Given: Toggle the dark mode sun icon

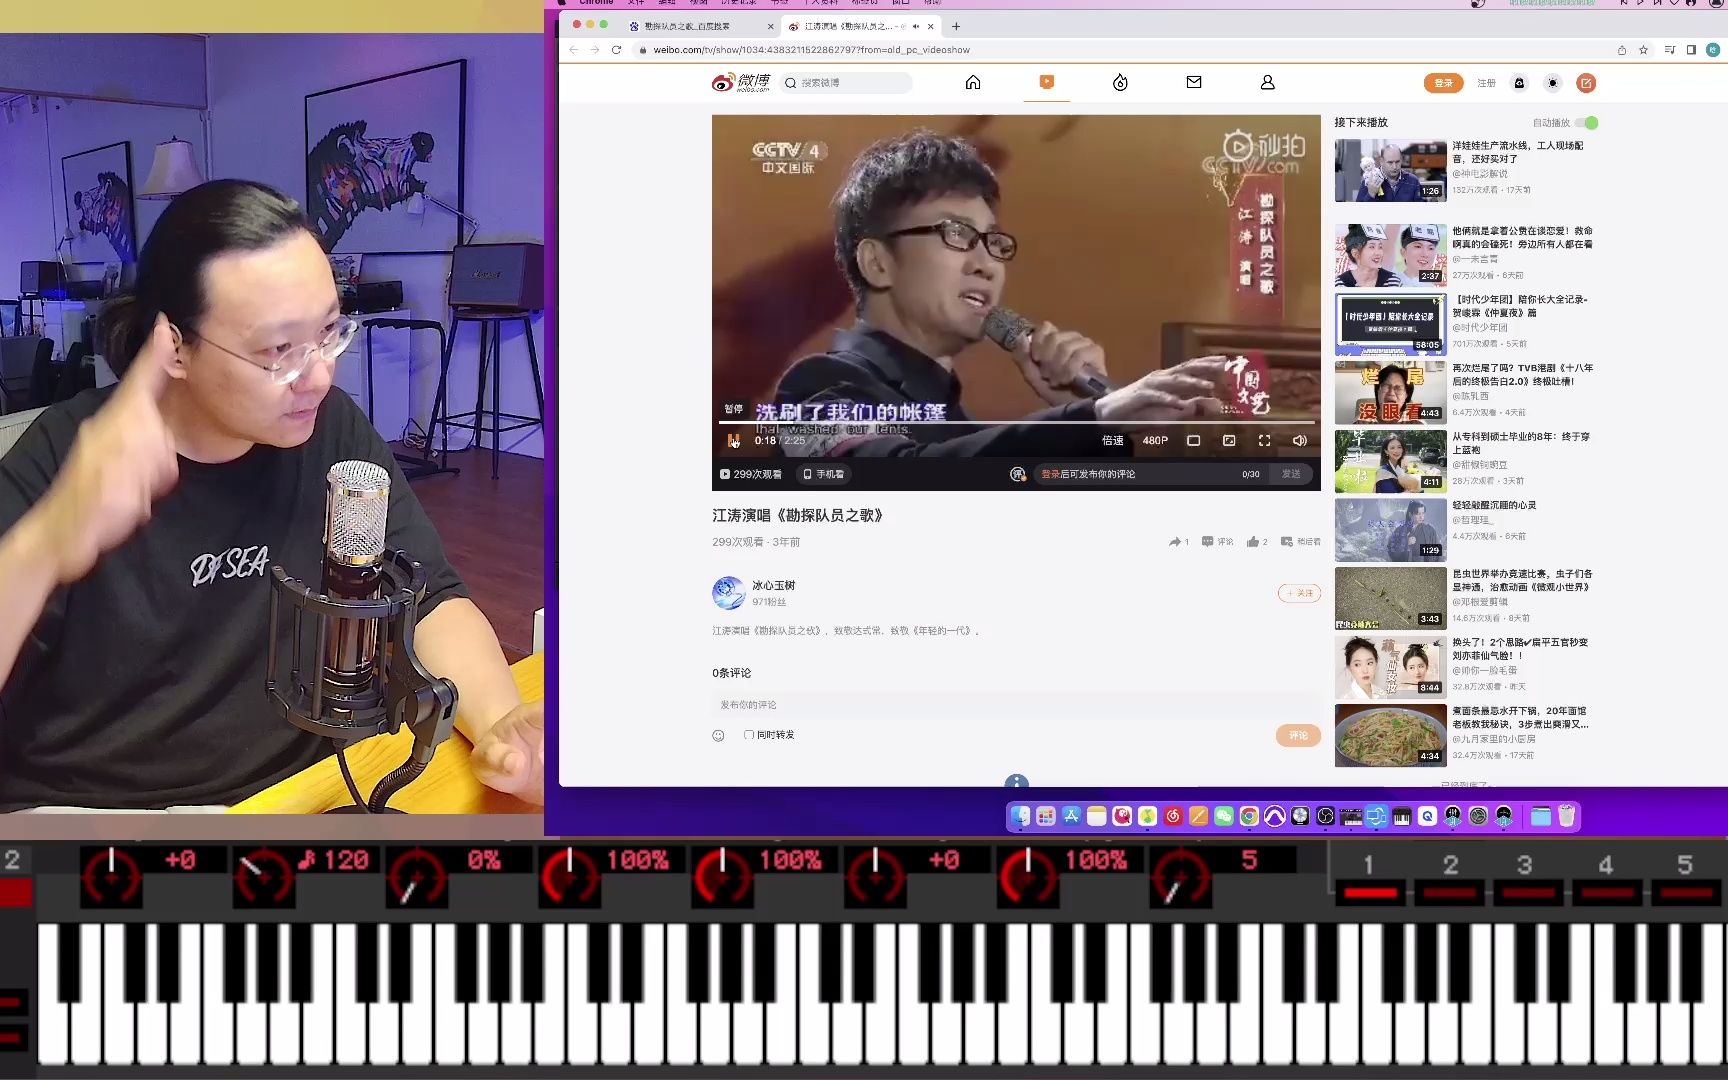Looking at the screenshot, I should [1552, 83].
